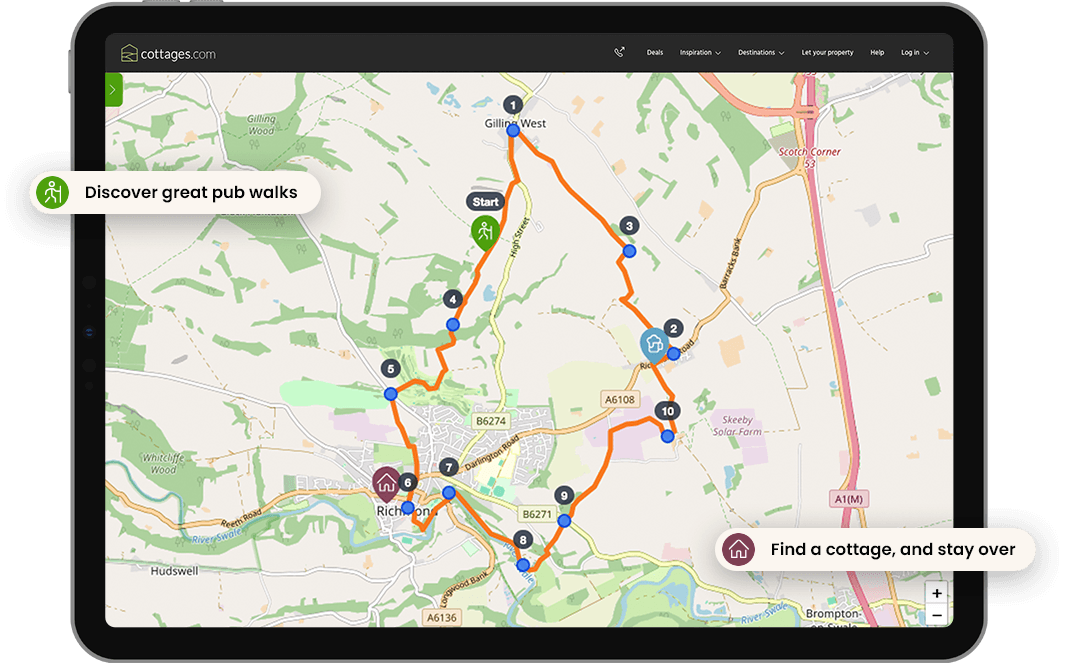Select route waypoint marker 6
The image size is (1065, 663).
click(x=408, y=483)
